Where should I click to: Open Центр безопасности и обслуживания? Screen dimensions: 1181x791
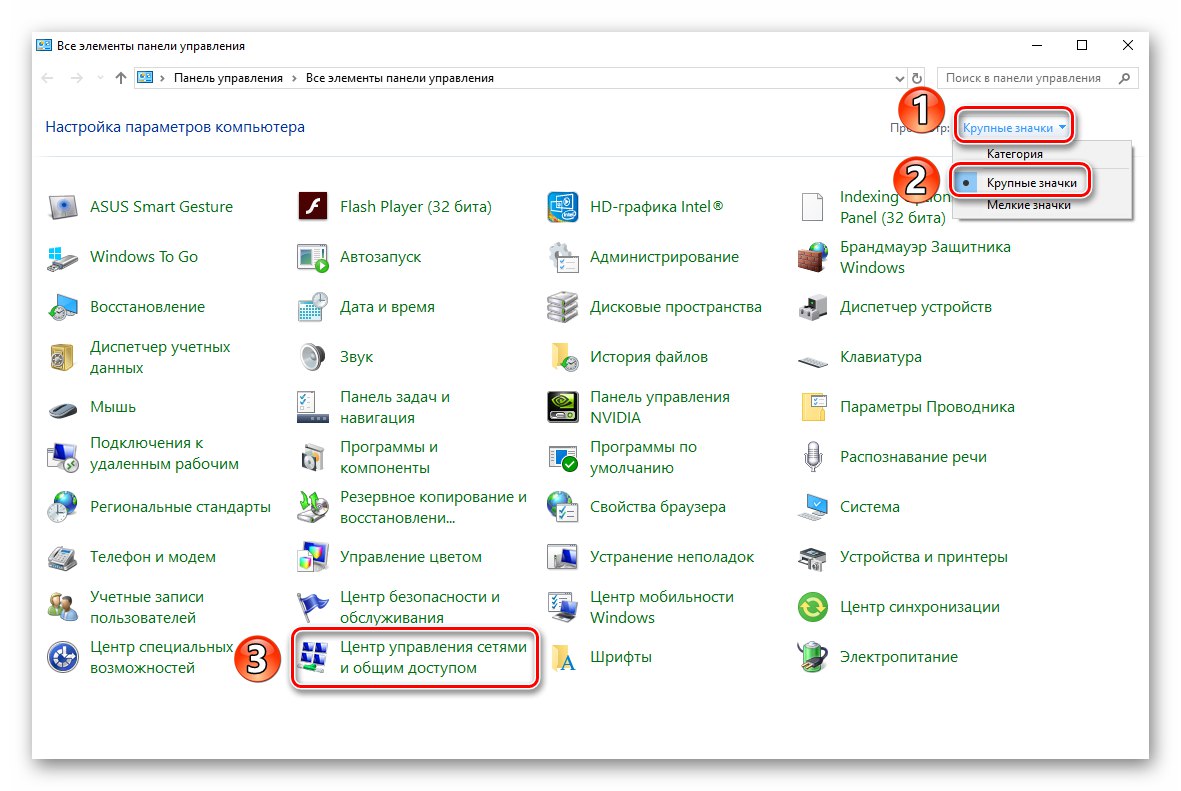(420, 607)
